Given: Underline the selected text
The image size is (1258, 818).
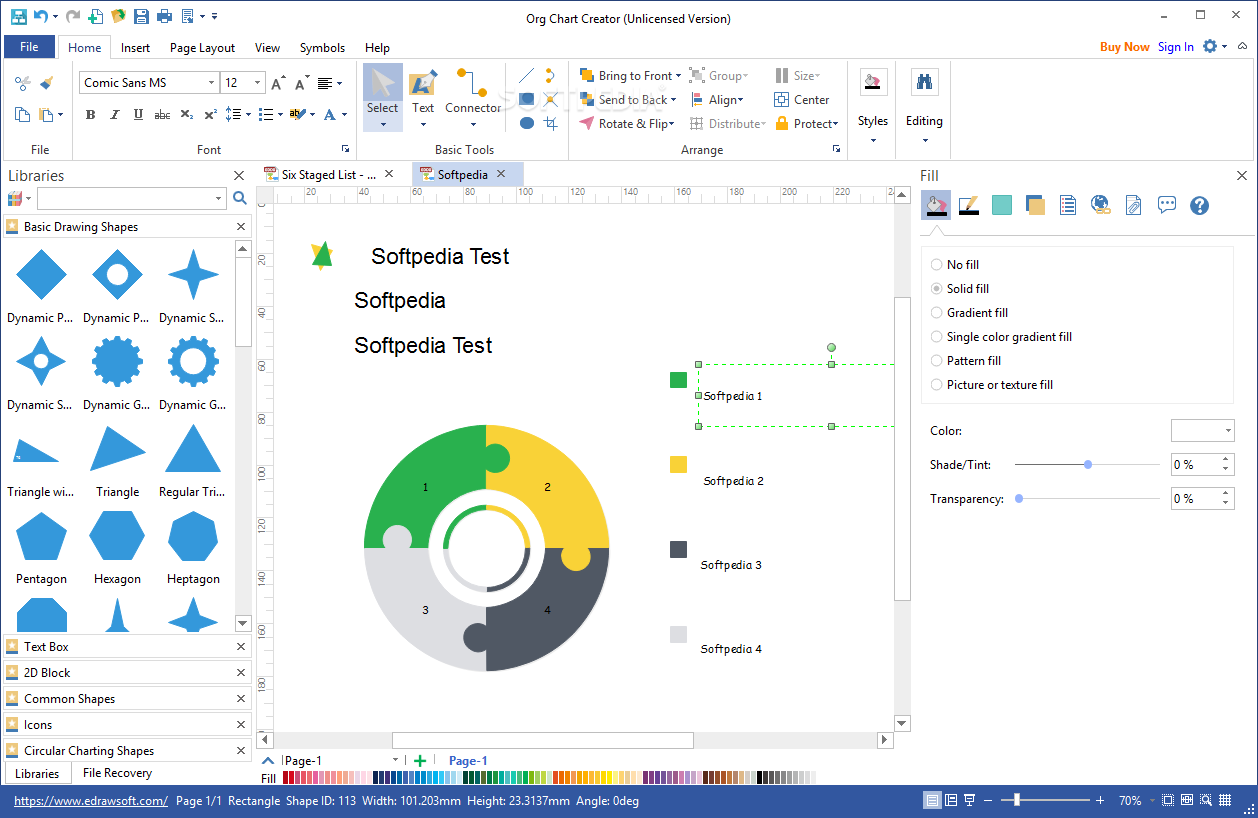Looking at the screenshot, I should click(137, 115).
